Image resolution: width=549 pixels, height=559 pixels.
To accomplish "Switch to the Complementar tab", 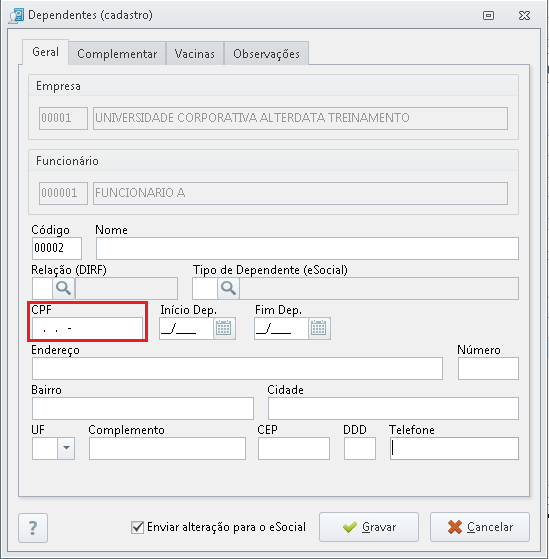I will click(x=117, y=53).
